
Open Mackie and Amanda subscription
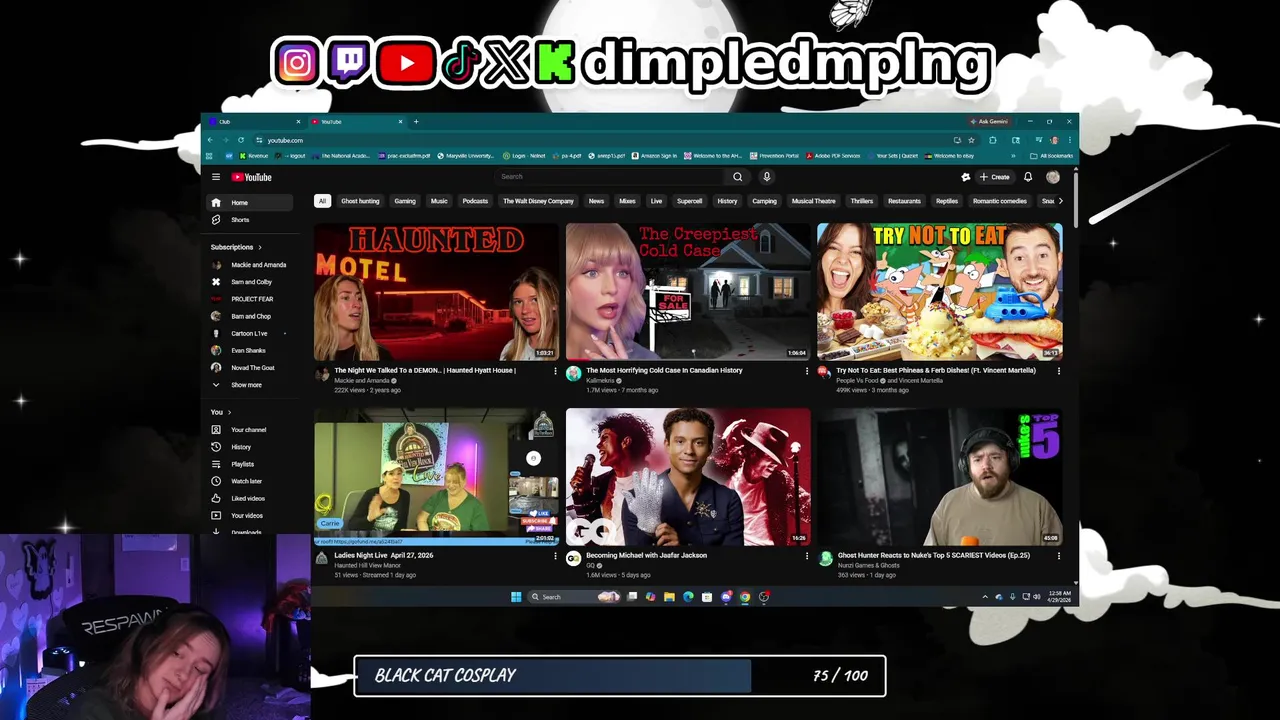[250, 265]
